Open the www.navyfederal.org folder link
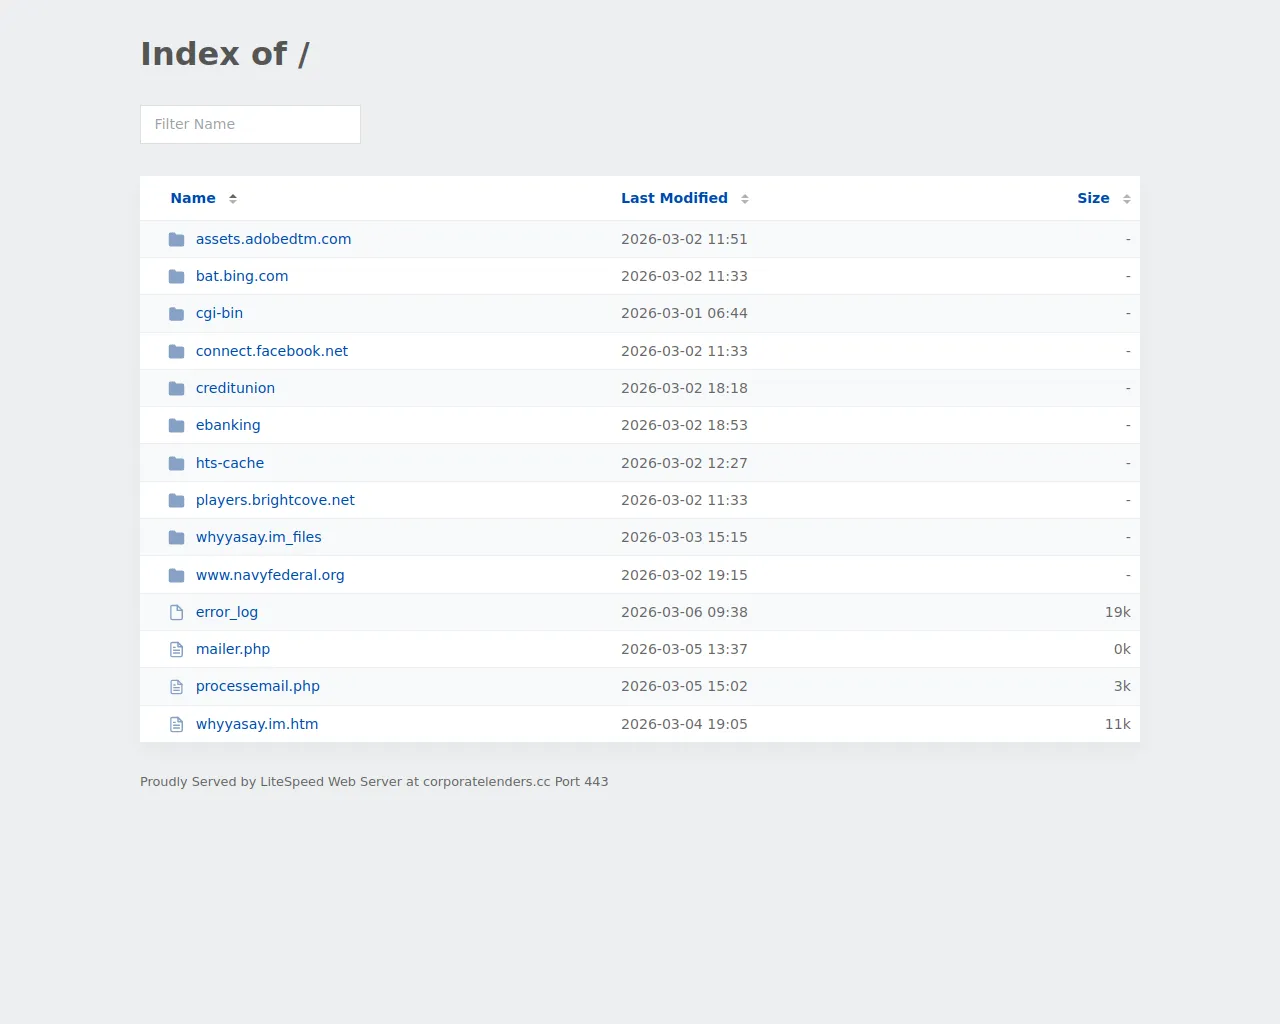 [270, 575]
